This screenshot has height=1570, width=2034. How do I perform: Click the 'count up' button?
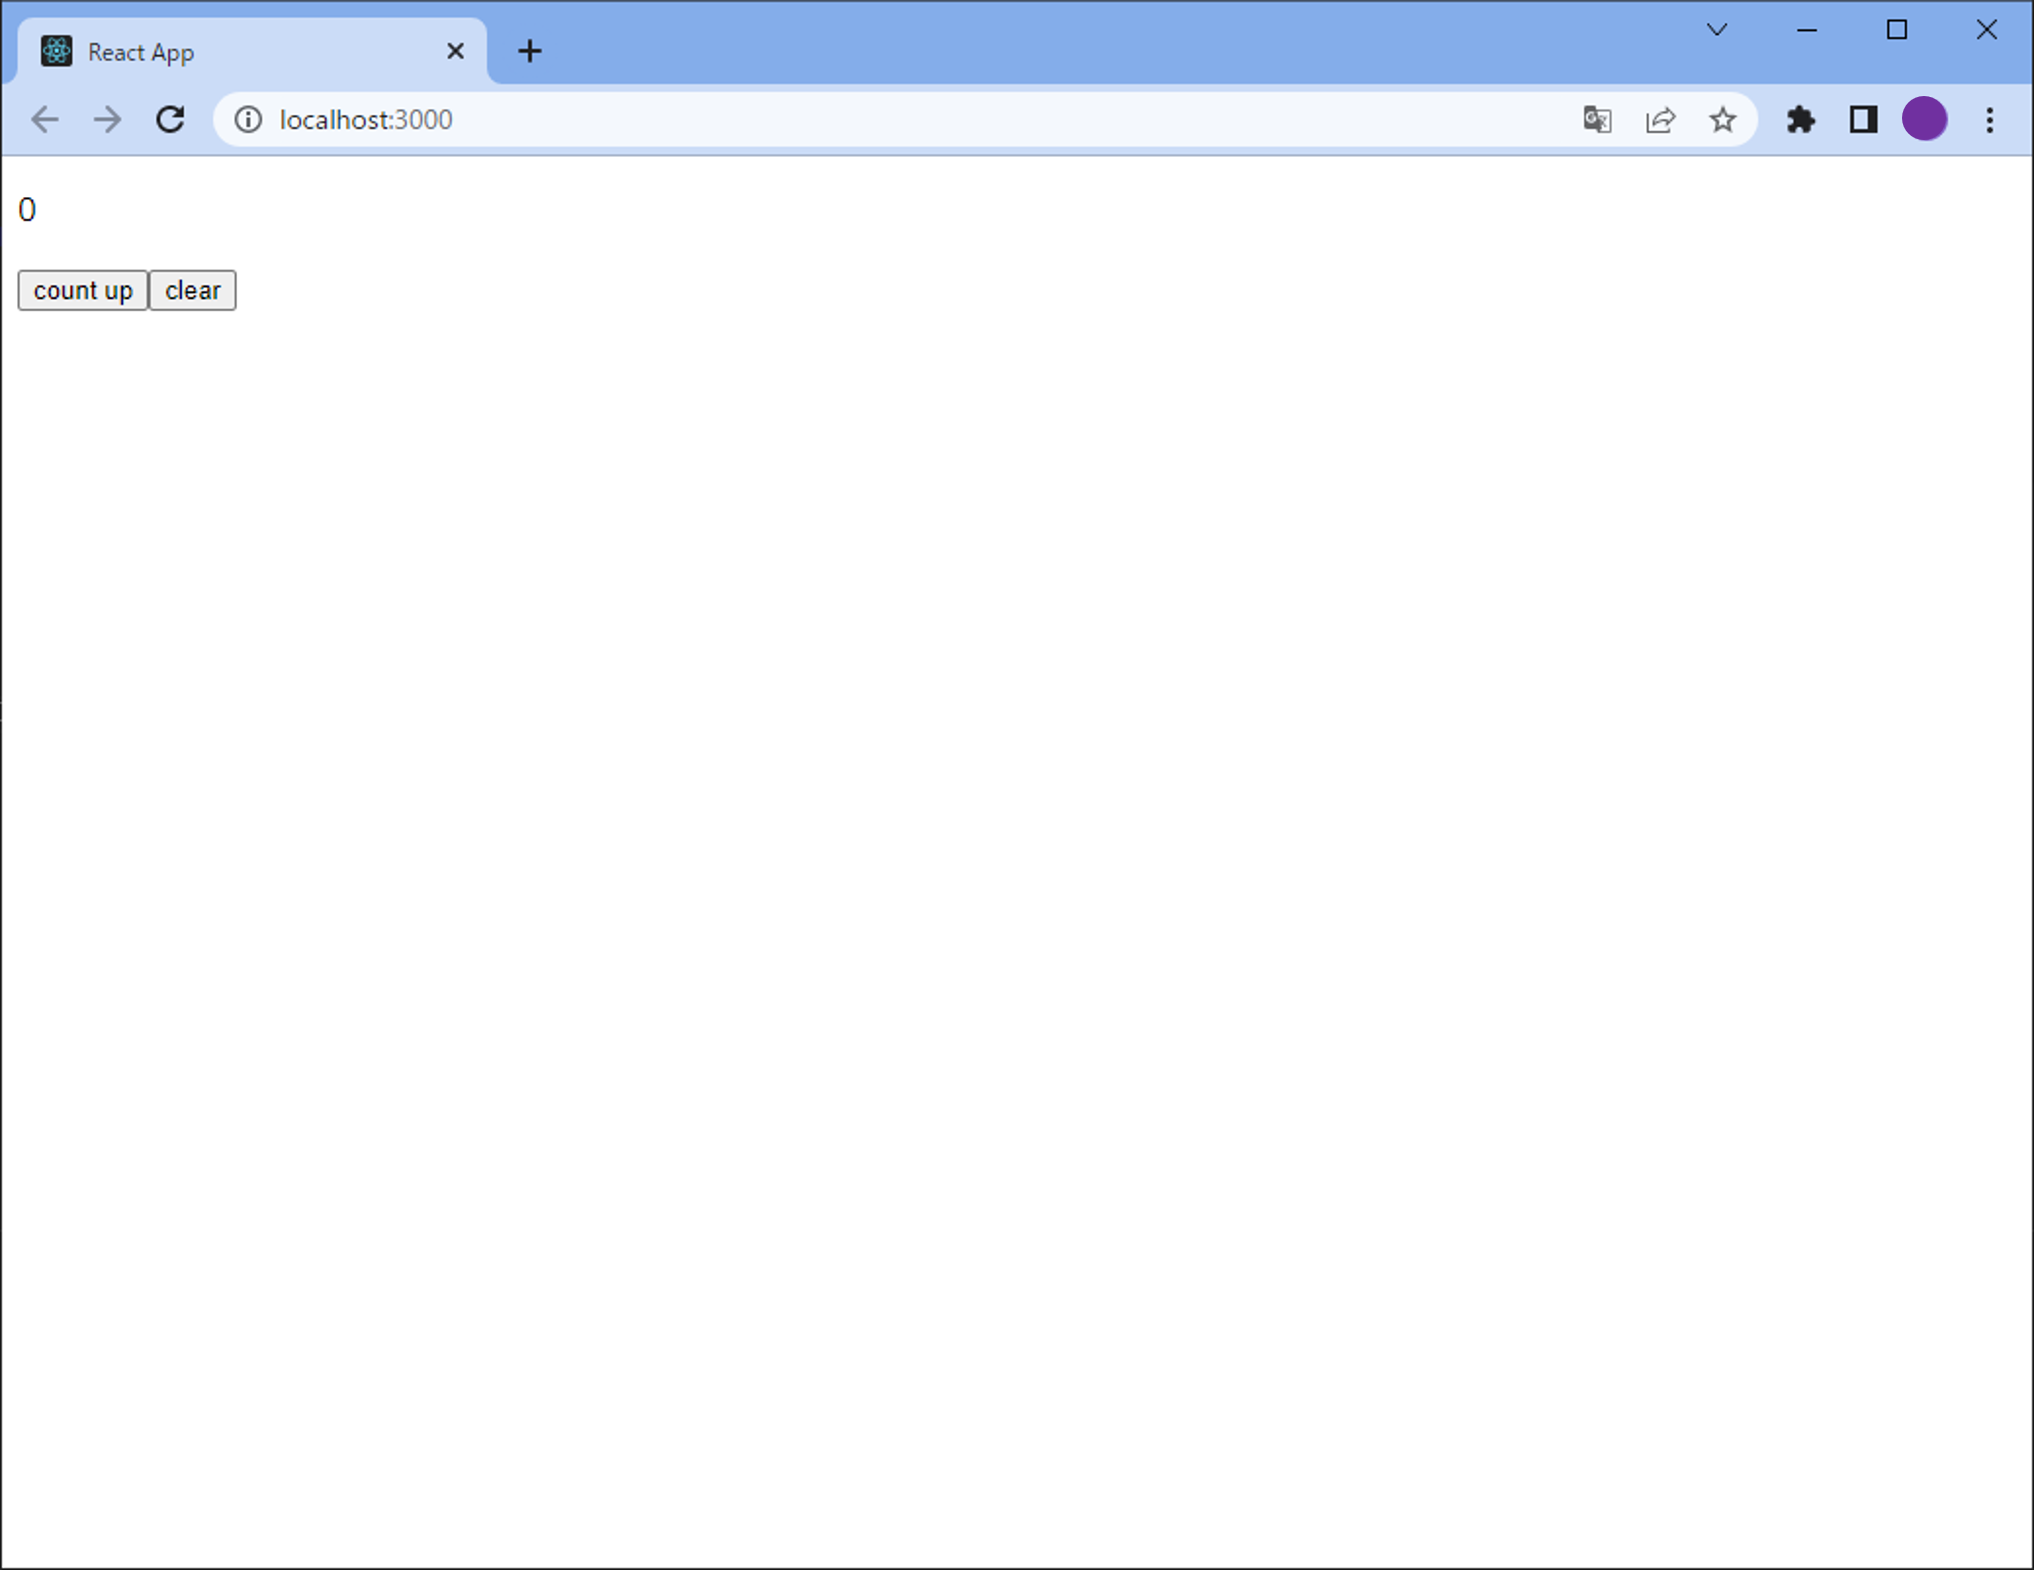pyautogui.click(x=83, y=290)
